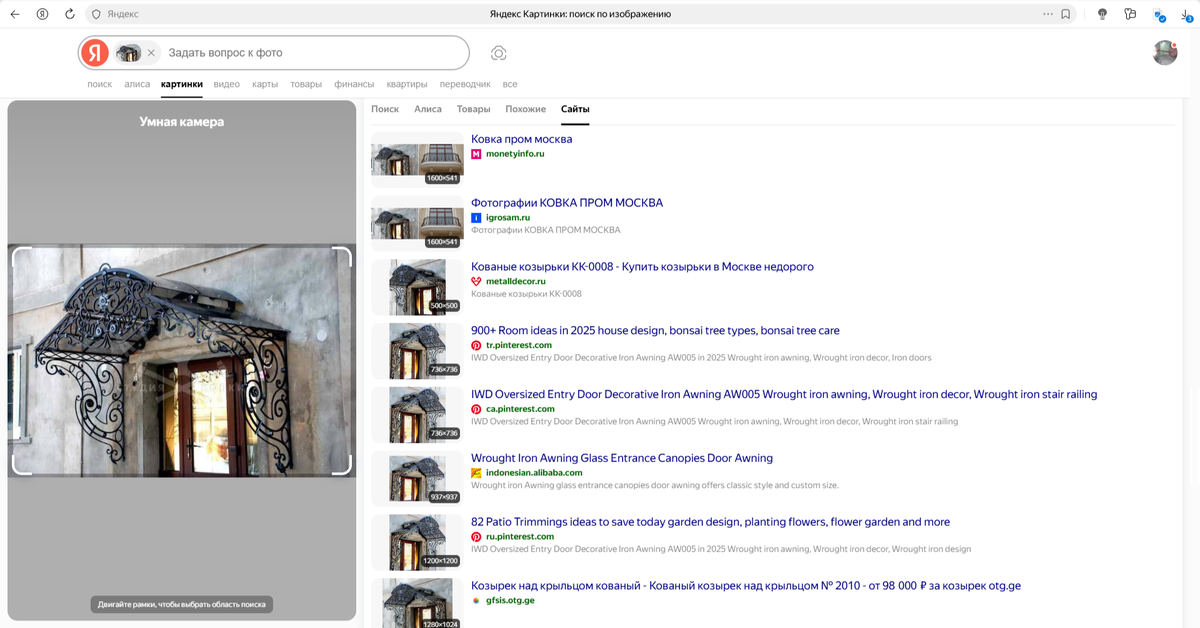The height and width of the screenshot is (628, 1200).
Task: Click the Pinterest icon beside ru.pinterest.com
Action: [476, 536]
